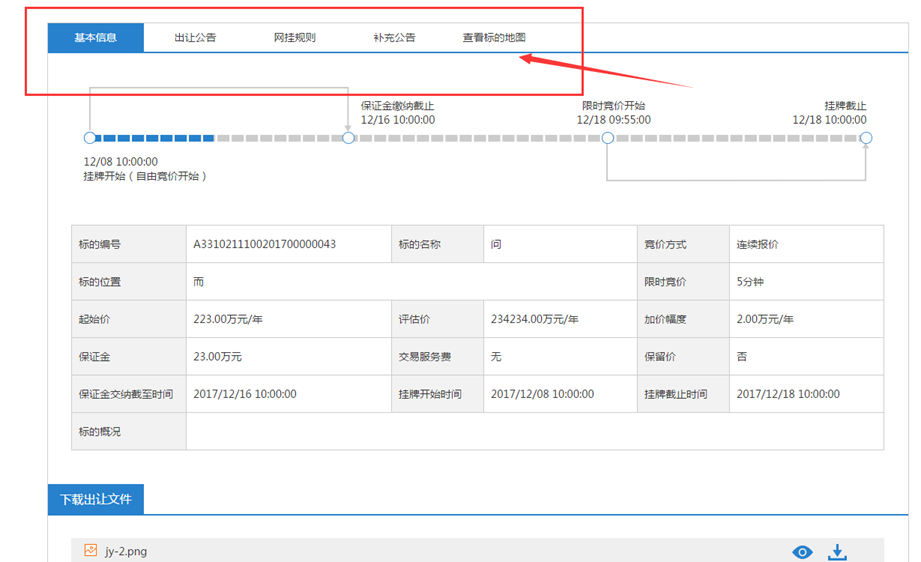921x562 pixels.
Task: Click the 保证金缴纳截止 timeline circle
Action: tap(348, 138)
